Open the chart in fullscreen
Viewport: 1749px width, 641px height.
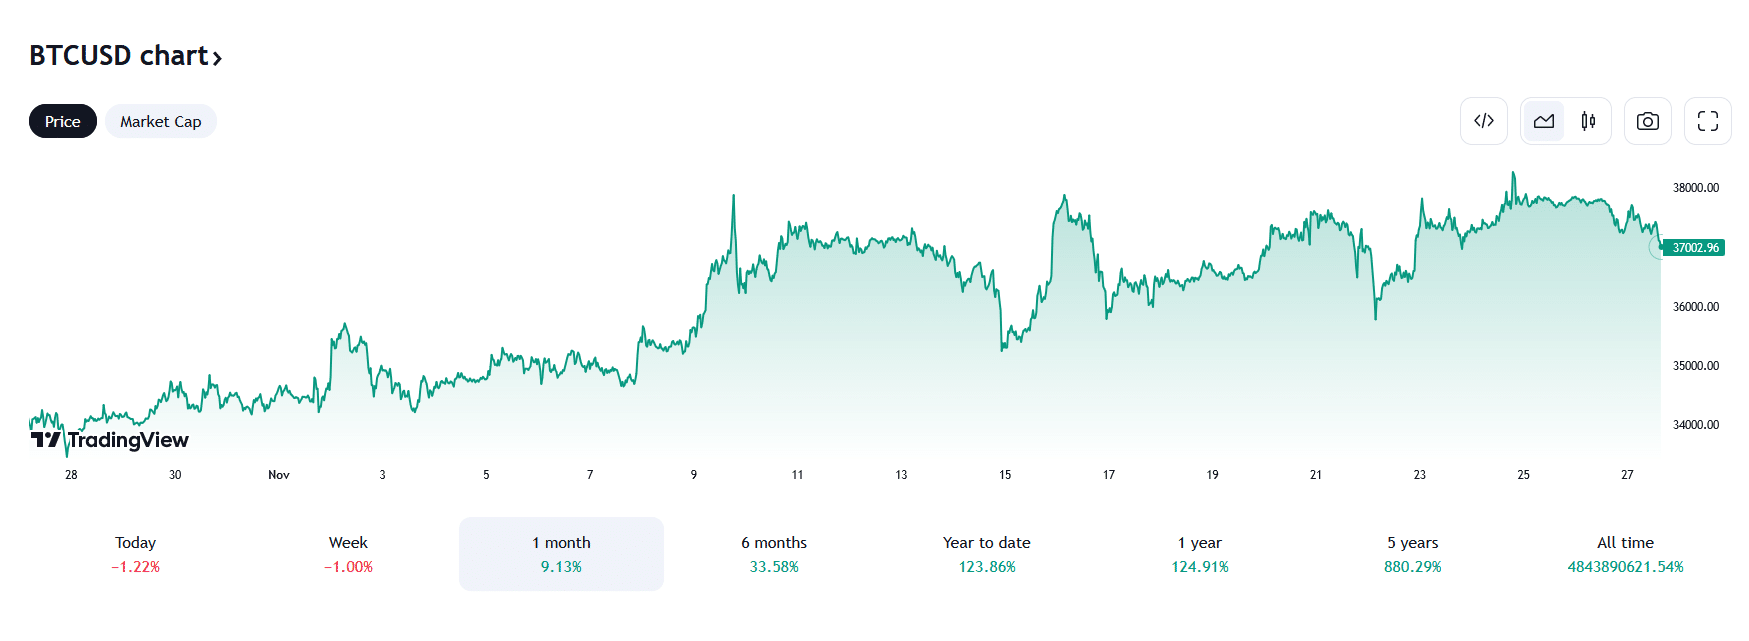click(1707, 121)
